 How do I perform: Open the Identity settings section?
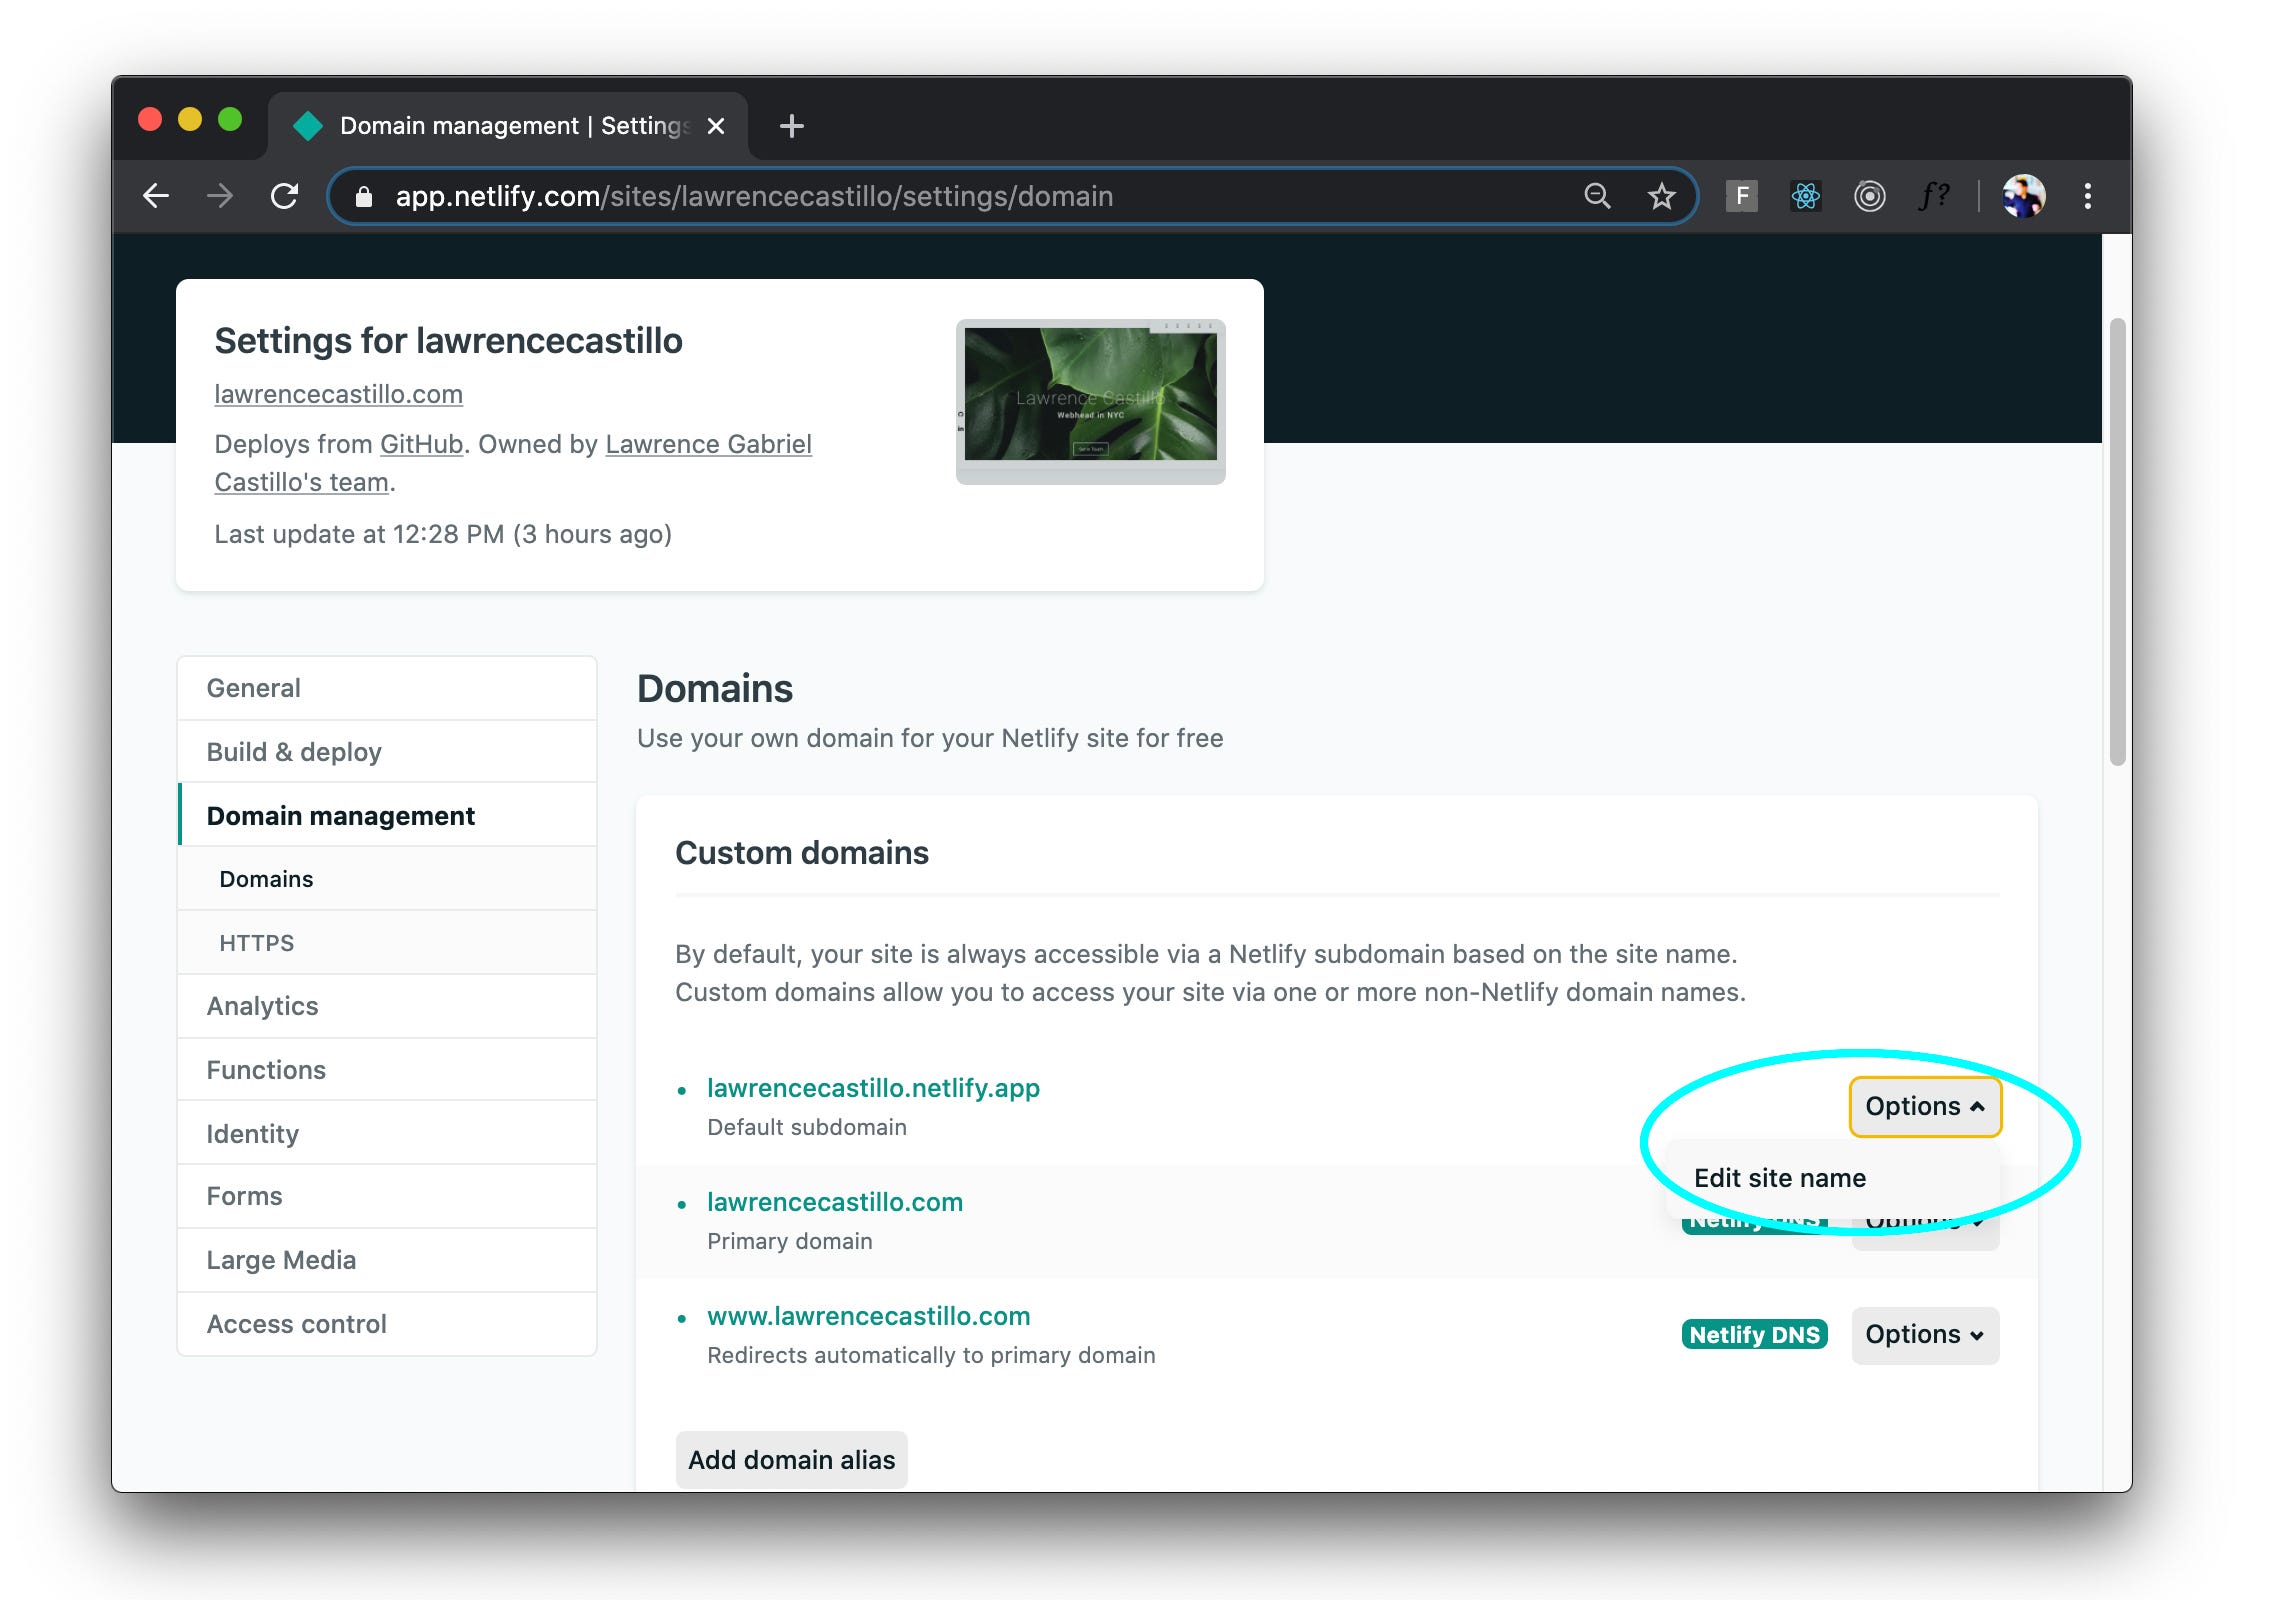(x=252, y=1132)
